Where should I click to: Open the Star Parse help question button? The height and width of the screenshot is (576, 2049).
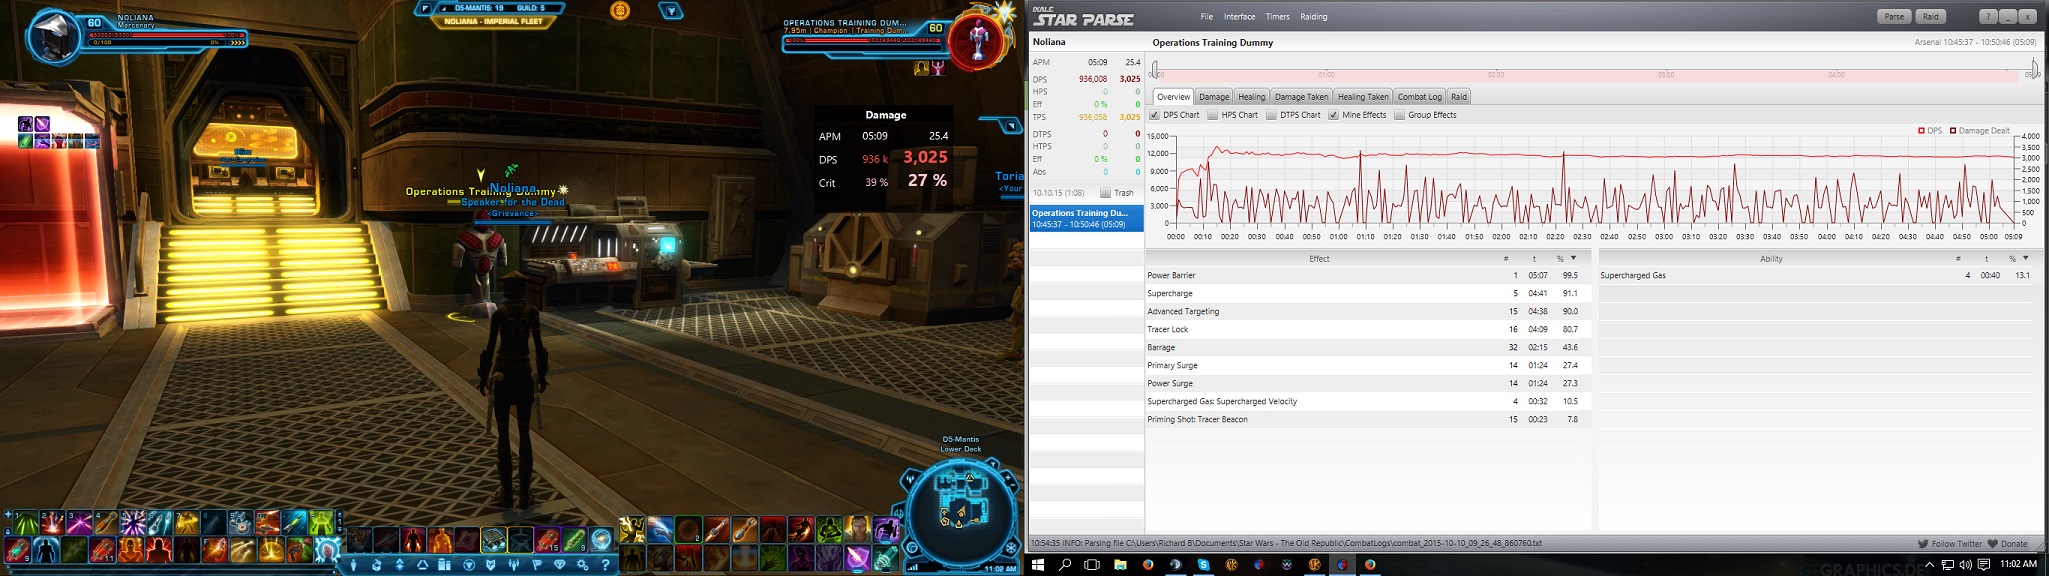pos(1990,16)
